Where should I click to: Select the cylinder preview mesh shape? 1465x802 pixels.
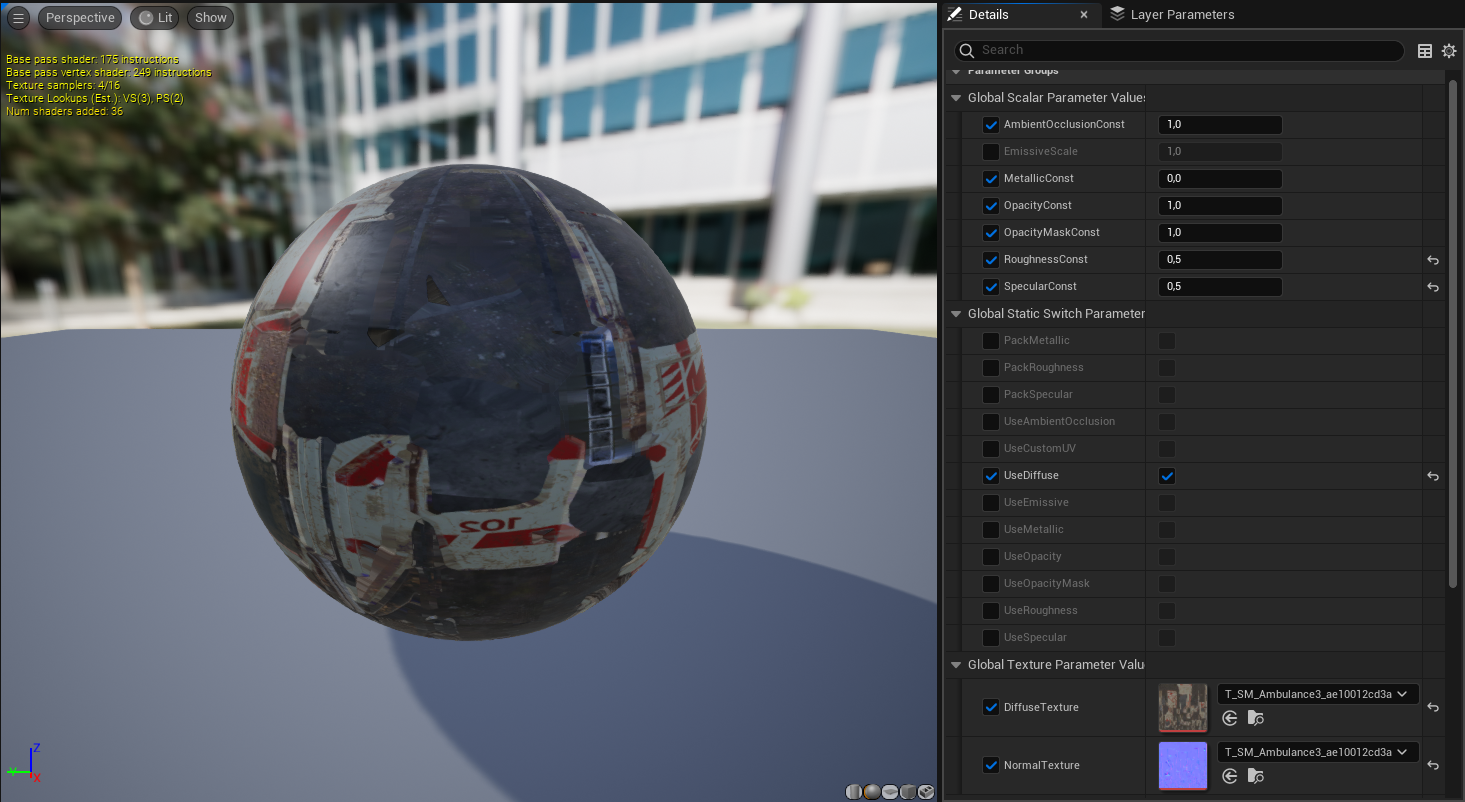click(x=853, y=791)
